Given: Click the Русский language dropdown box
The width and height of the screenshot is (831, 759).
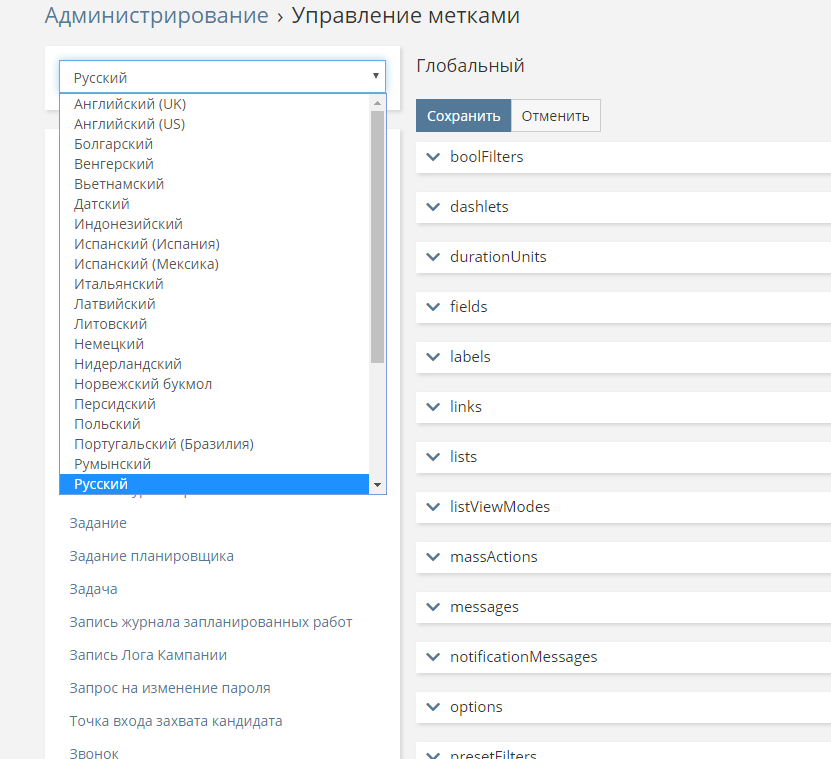Looking at the screenshot, I should click(x=222, y=77).
